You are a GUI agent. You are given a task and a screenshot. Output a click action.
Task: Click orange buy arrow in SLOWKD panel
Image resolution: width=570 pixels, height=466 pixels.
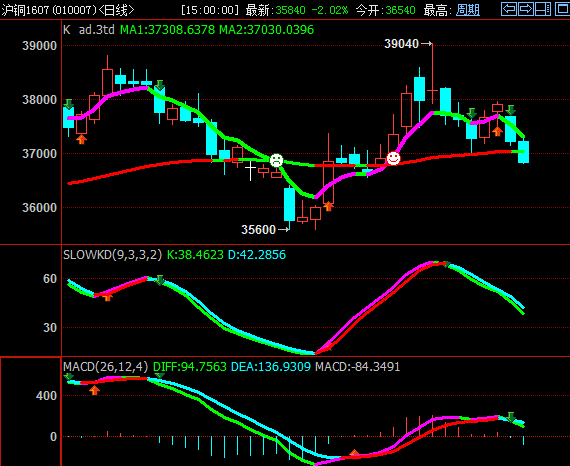(x=107, y=297)
